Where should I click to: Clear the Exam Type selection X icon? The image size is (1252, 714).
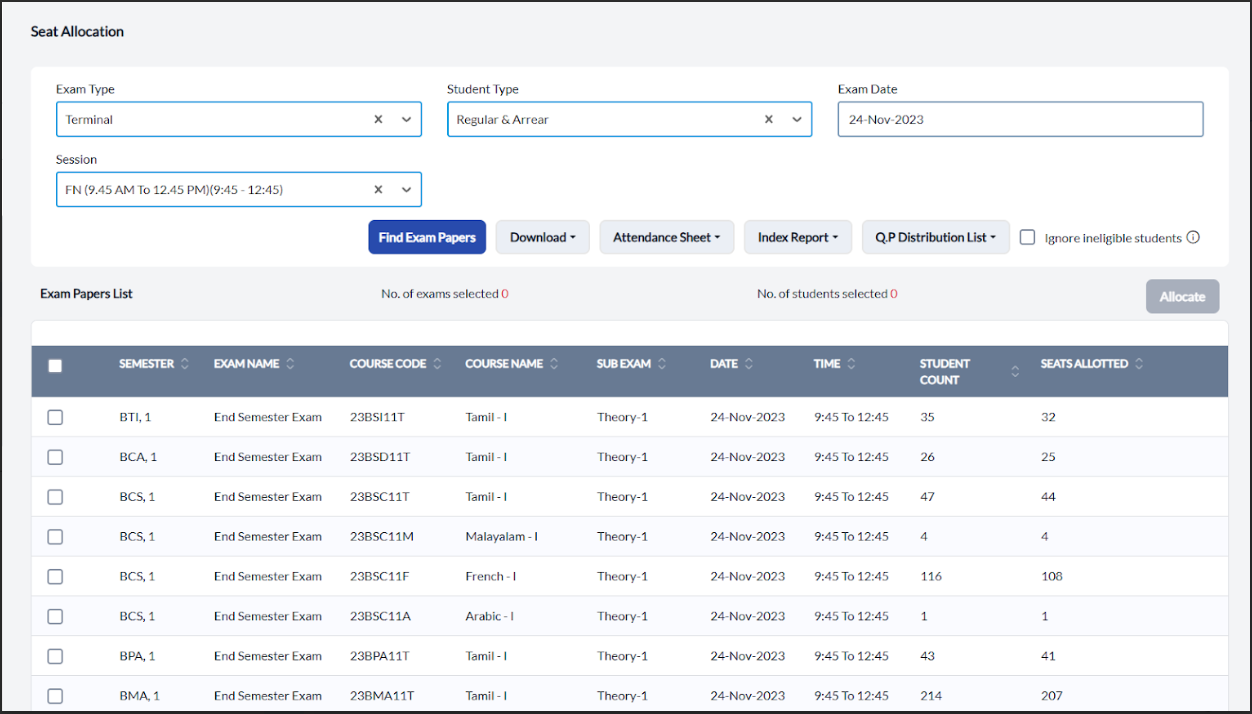pyautogui.click(x=378, y=119)
